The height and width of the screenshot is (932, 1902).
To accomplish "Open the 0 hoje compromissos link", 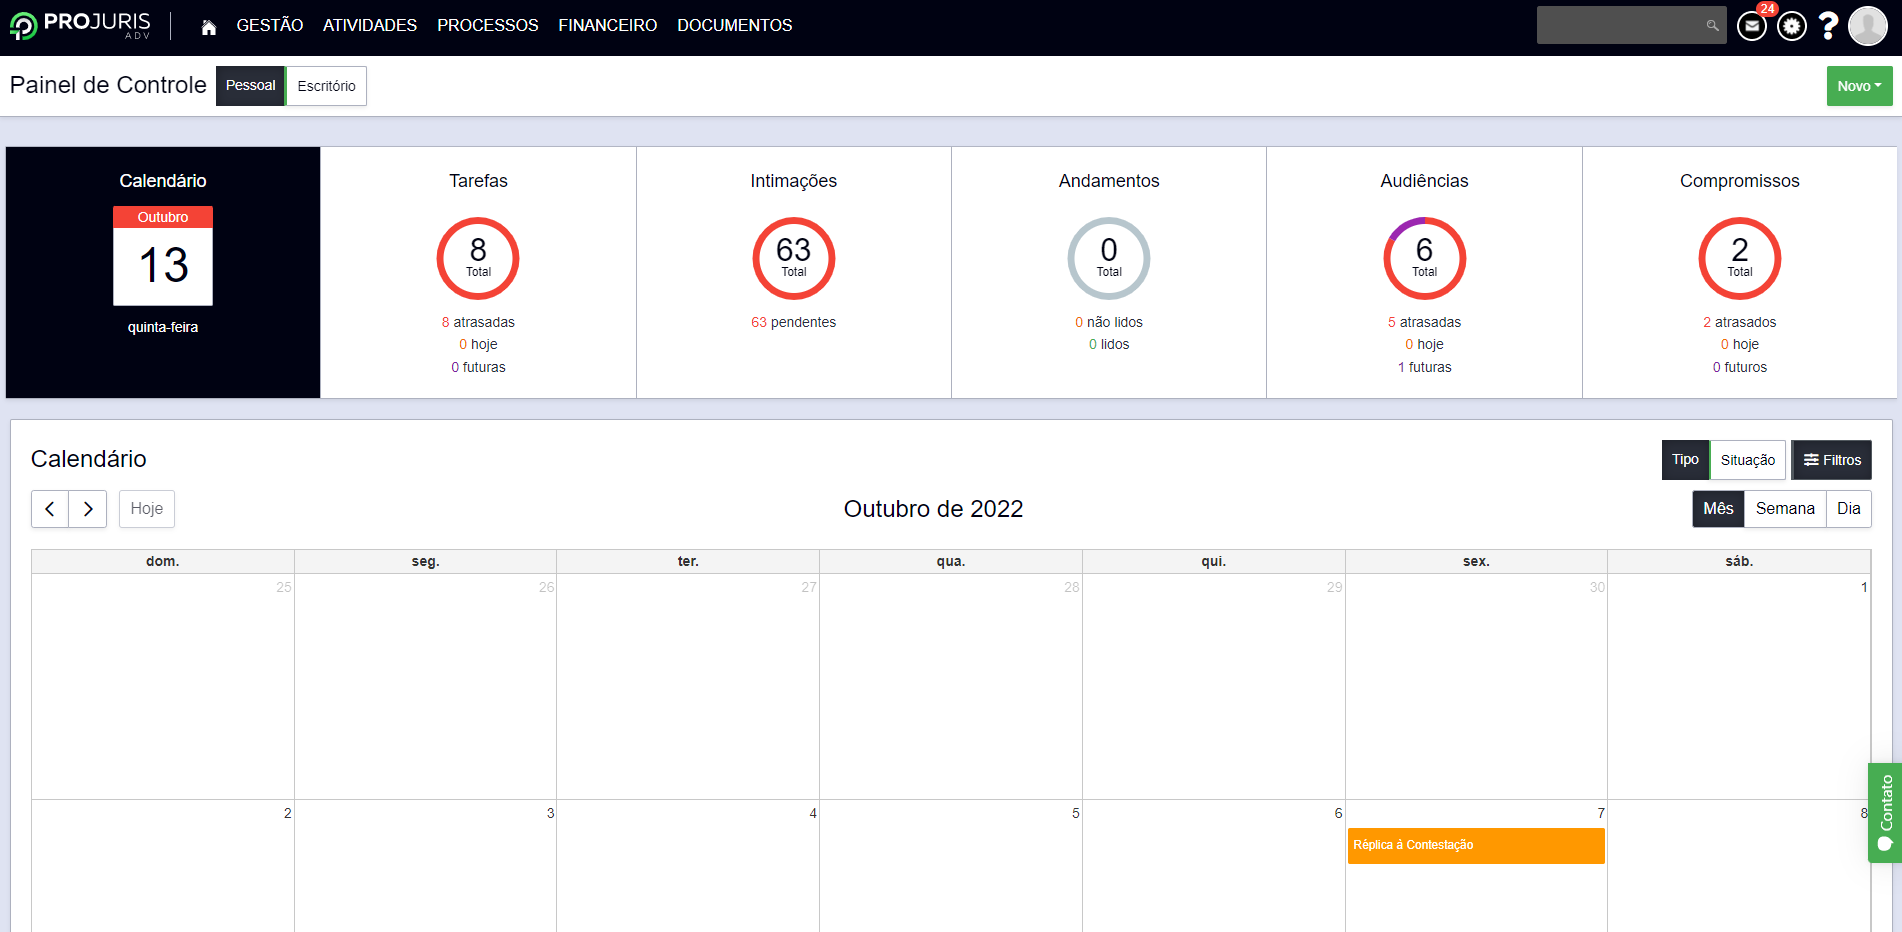I will [x=1740, y=344].
